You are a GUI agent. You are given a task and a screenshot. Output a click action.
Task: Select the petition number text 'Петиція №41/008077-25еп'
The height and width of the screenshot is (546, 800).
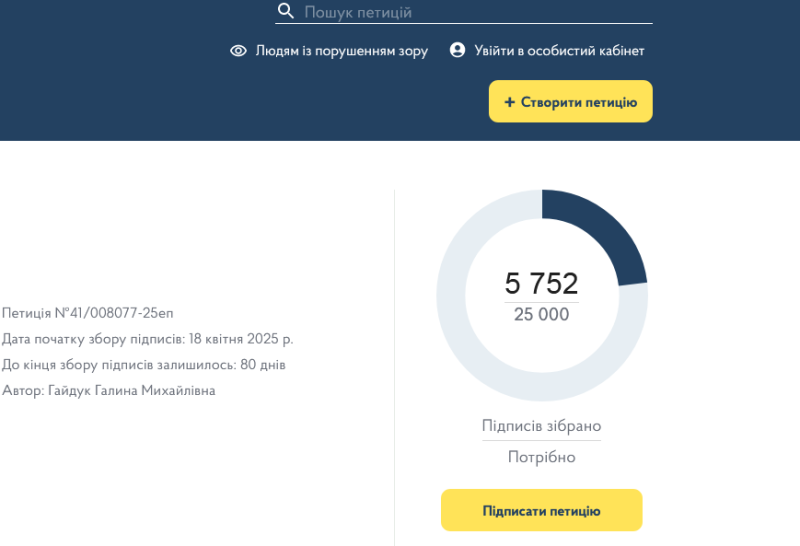(x=88, y=313)
